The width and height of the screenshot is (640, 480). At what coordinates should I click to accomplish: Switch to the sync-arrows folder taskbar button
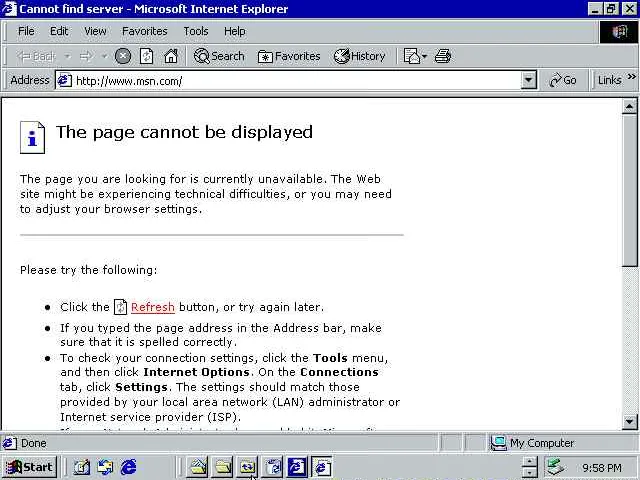coord(247,467)
